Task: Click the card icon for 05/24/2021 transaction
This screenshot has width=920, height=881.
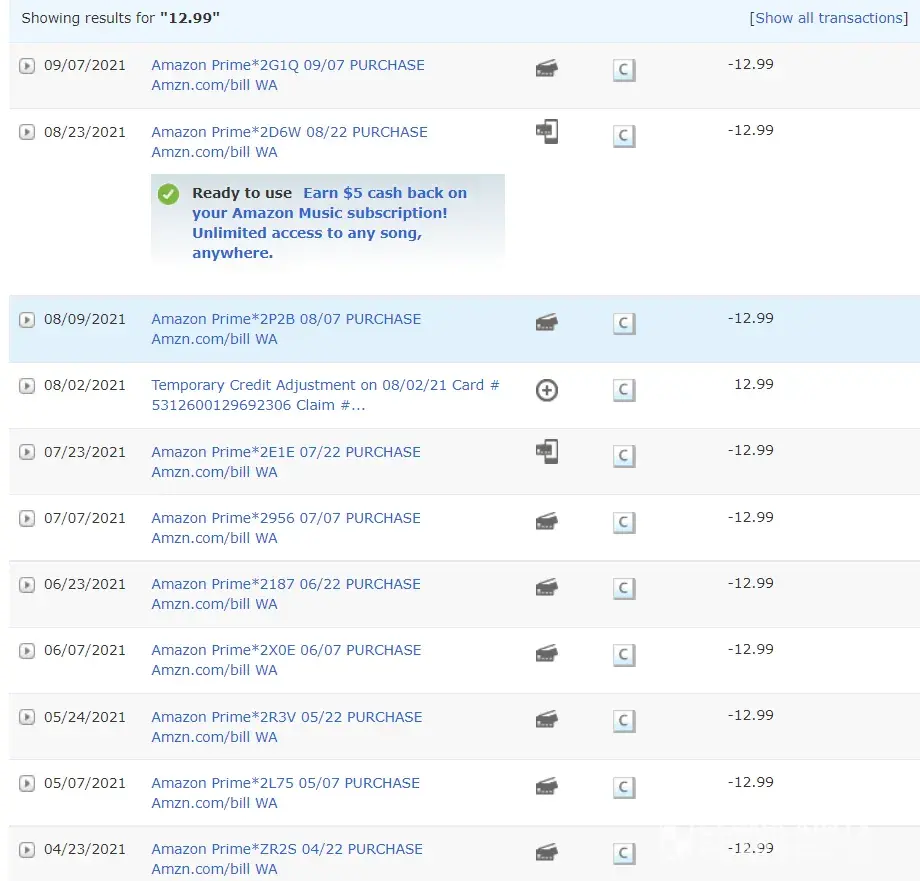Action: coord(546,720)
